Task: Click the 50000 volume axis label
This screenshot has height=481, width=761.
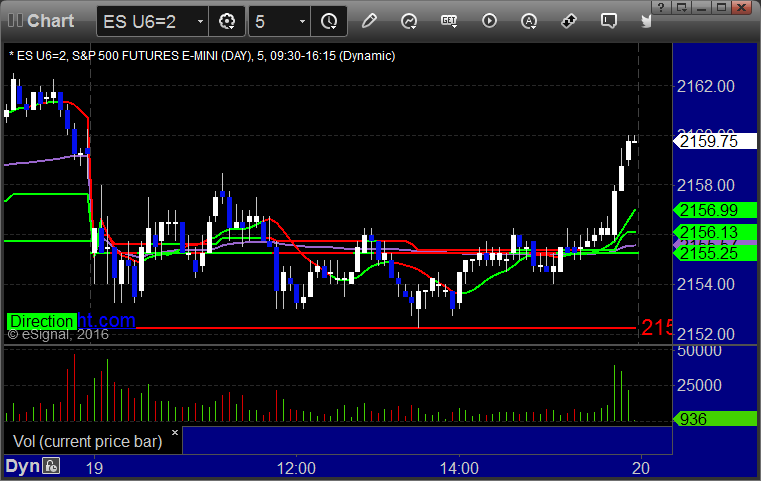Action: (699, 350)
